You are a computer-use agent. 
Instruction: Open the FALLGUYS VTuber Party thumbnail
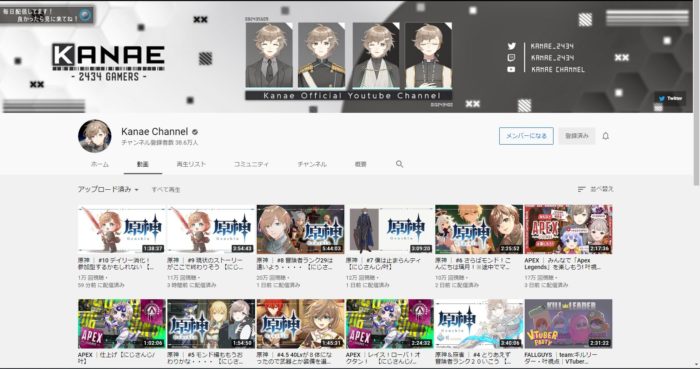(568, 323)
